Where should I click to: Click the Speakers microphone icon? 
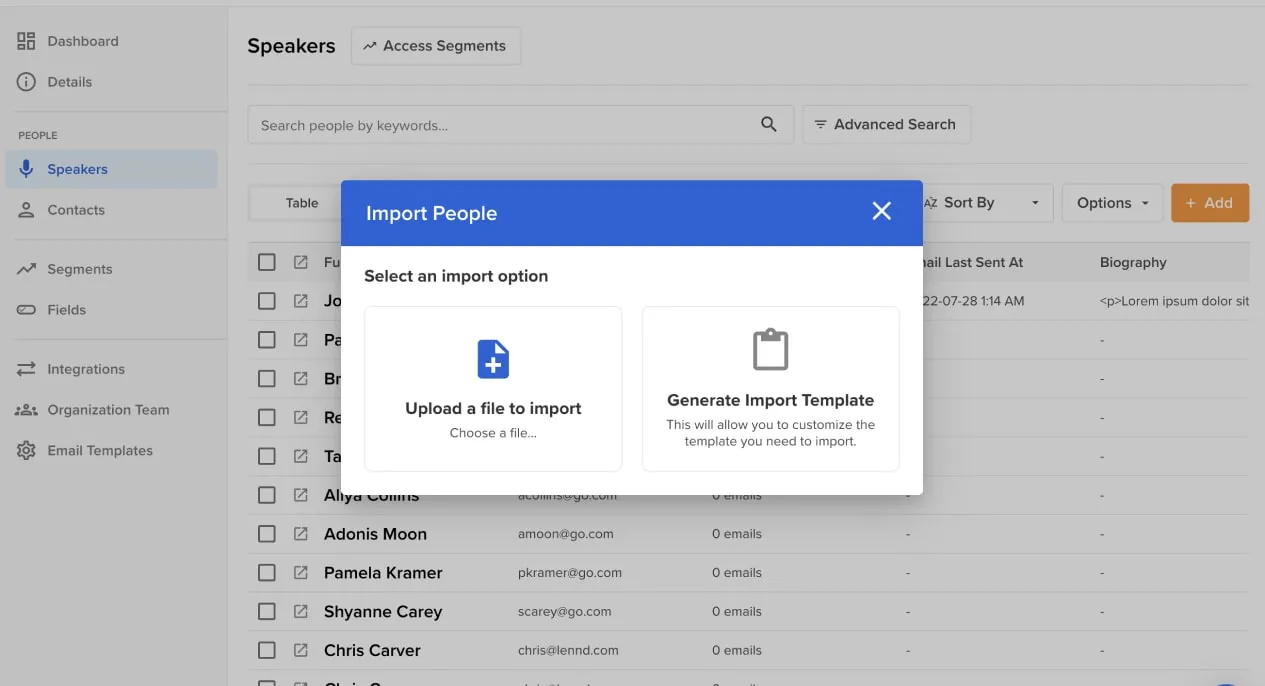pyautogui.click(x=26, y=169)
